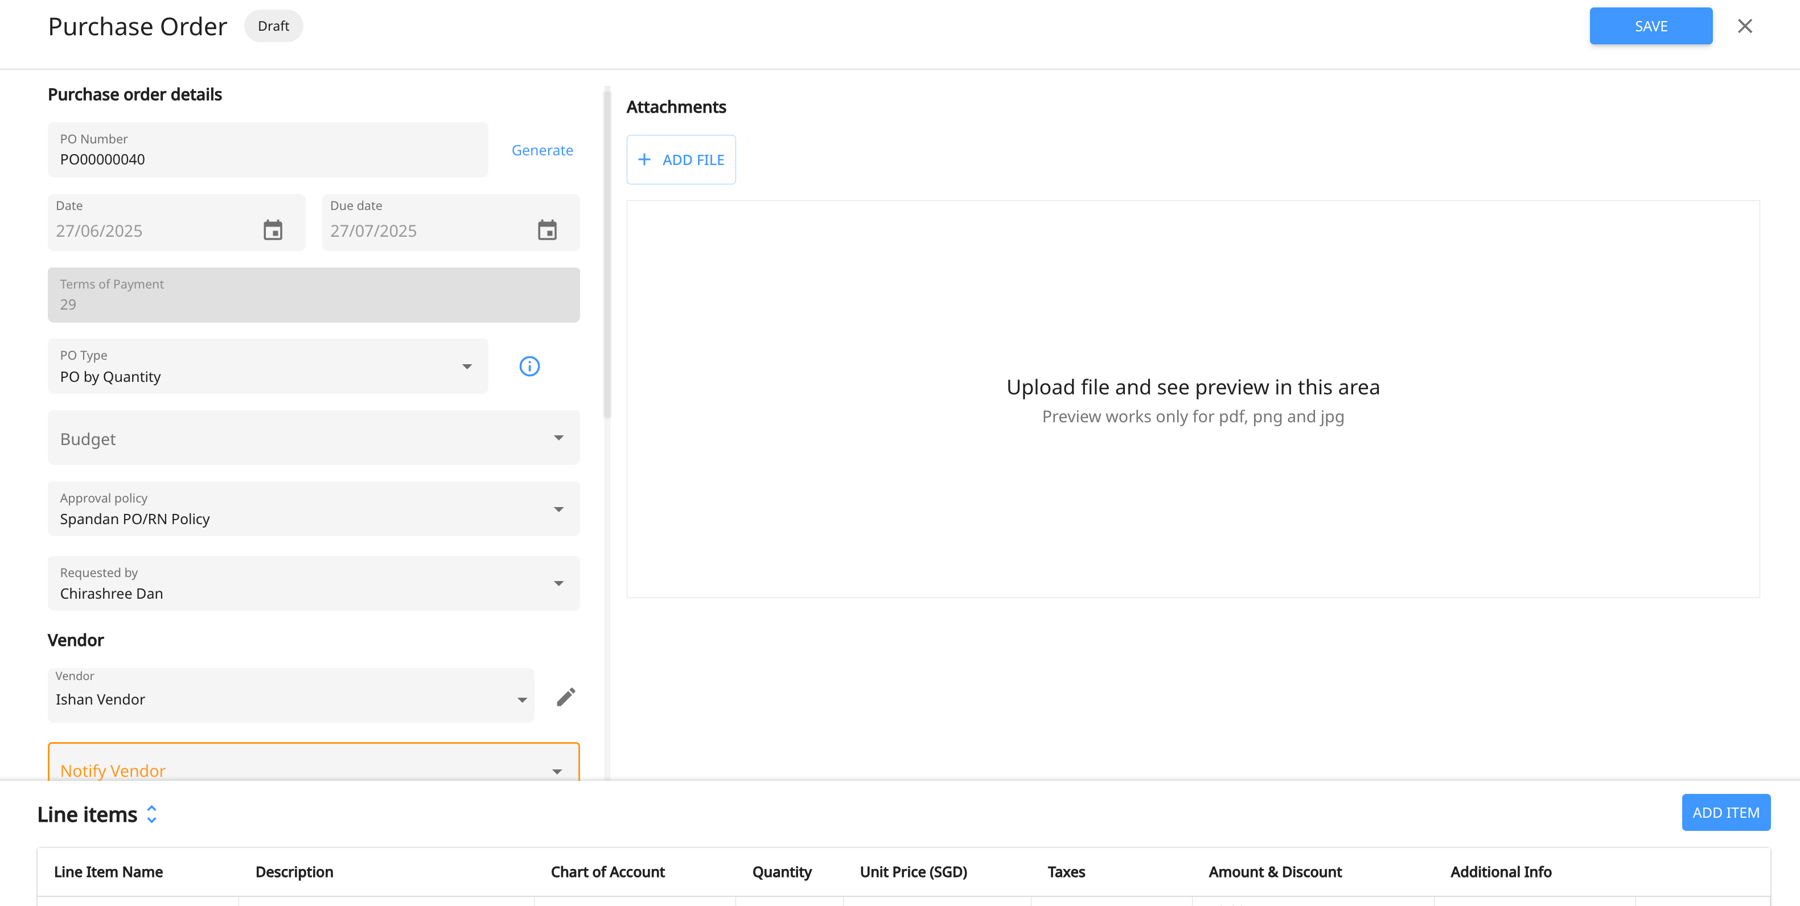Click the plus icon beside ADD FILE

(x=646, y=159)
